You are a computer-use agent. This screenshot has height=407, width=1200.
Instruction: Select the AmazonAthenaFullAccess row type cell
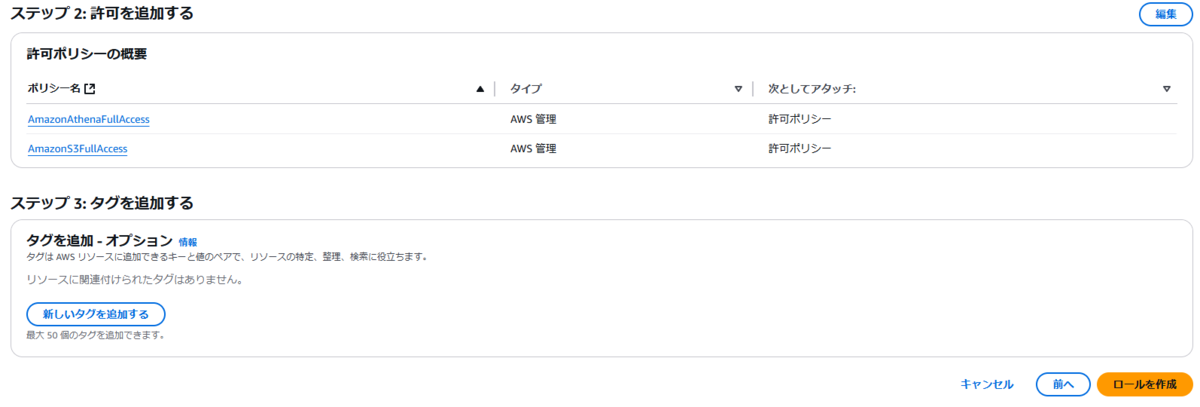tap(533, 119)
